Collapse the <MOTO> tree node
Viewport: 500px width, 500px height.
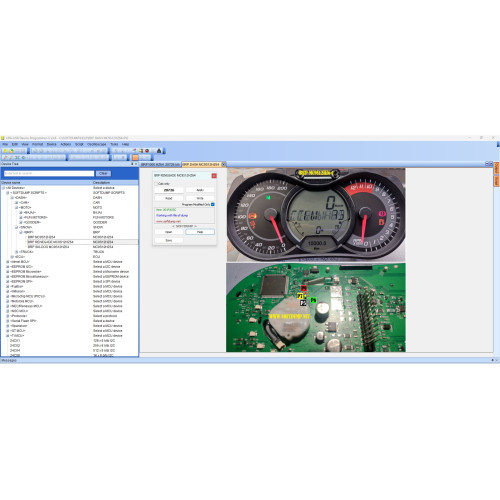coord(16,208)
